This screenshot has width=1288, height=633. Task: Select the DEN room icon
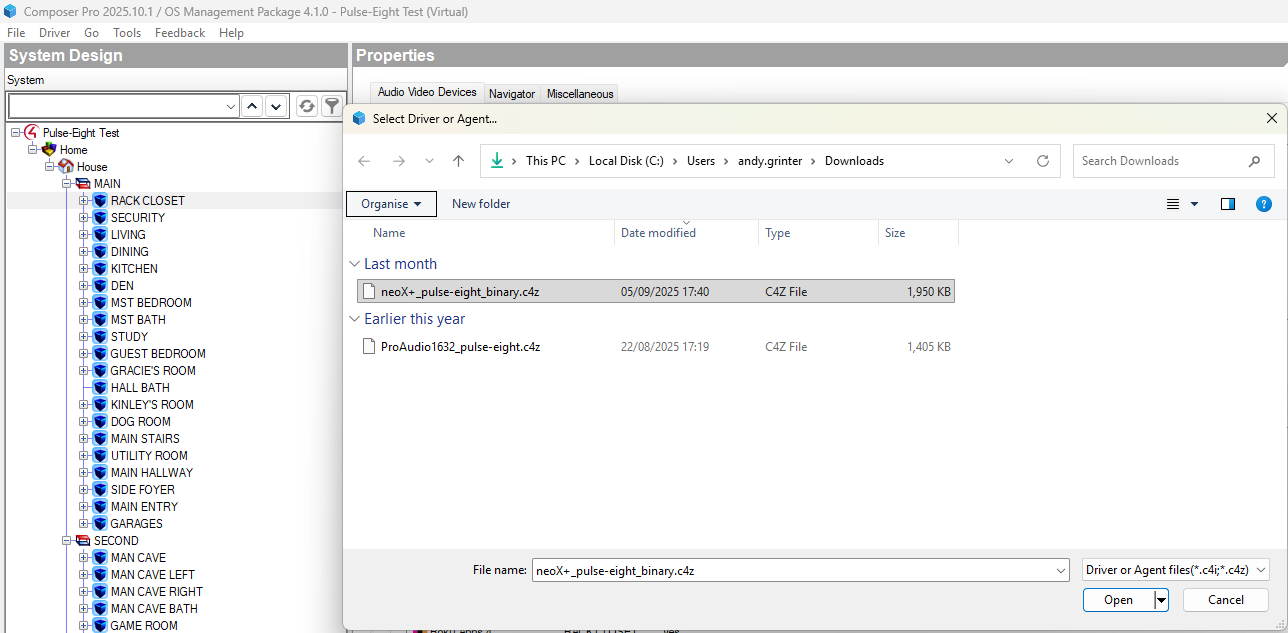click(100, 286)
